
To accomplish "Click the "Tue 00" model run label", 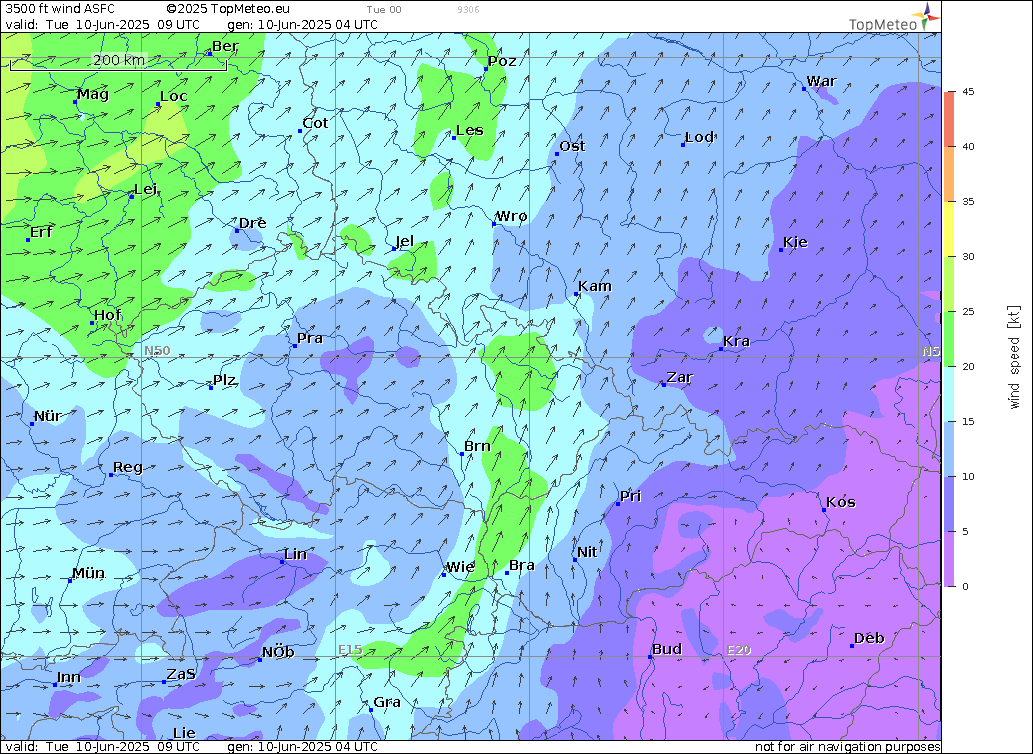I will [x=384, y=10].
